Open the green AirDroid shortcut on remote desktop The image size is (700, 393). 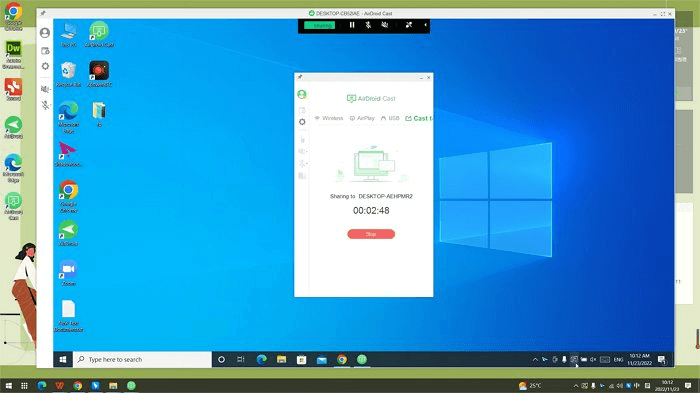point(68,233)
